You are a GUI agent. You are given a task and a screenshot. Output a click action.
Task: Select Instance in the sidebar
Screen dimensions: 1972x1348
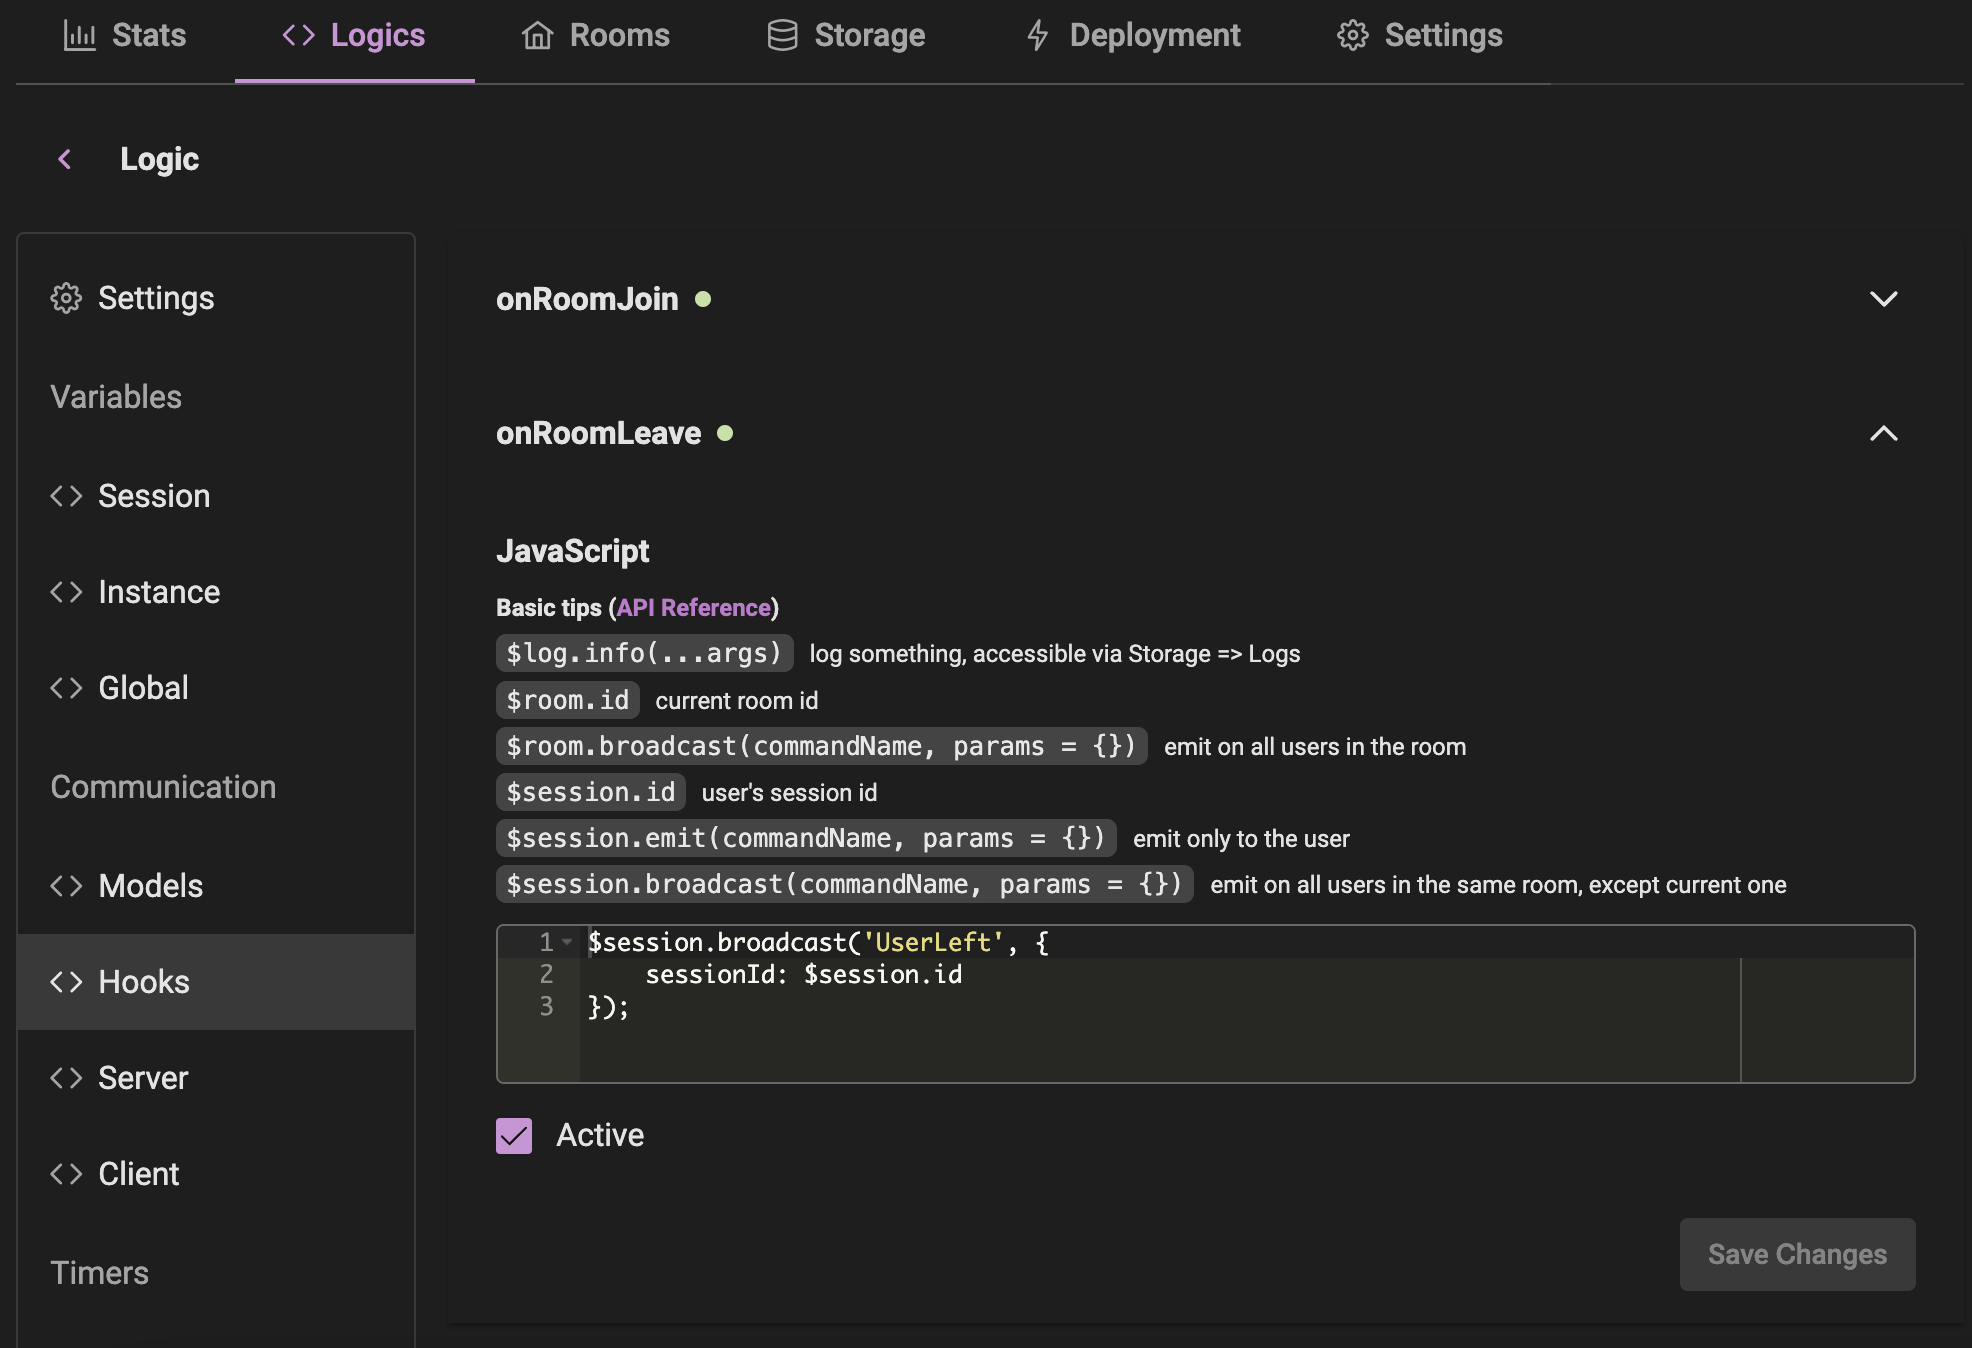[x=216, y=592]
